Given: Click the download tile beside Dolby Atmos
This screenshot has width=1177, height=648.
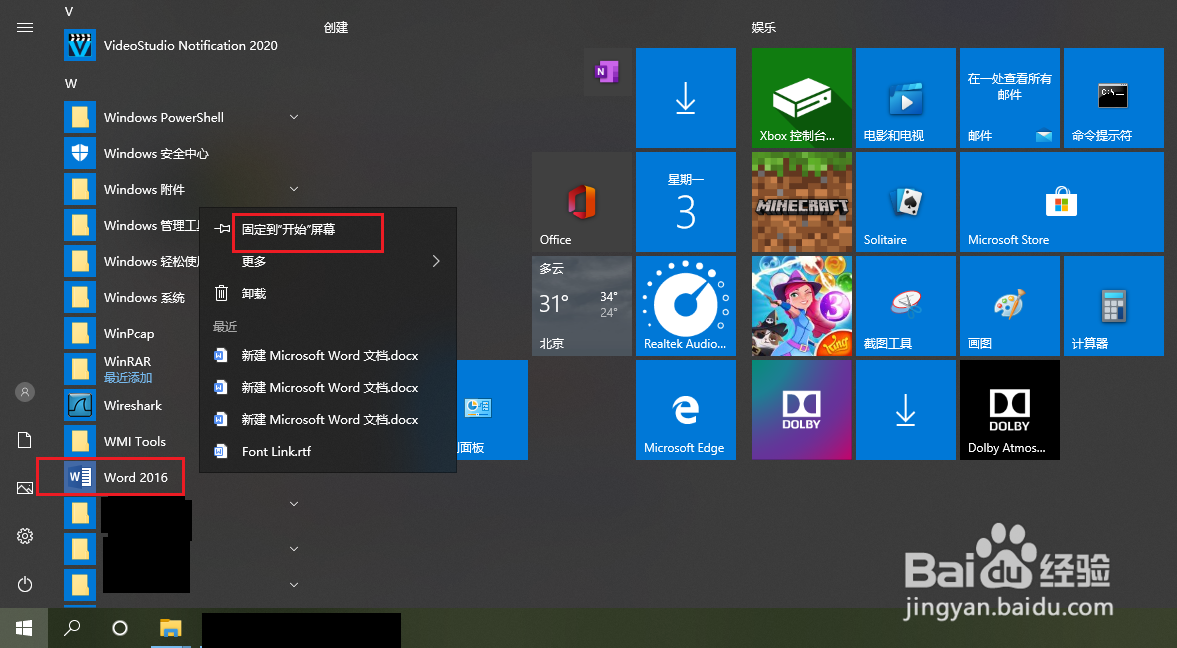Looking at the screenshot, I should (906, 410).
